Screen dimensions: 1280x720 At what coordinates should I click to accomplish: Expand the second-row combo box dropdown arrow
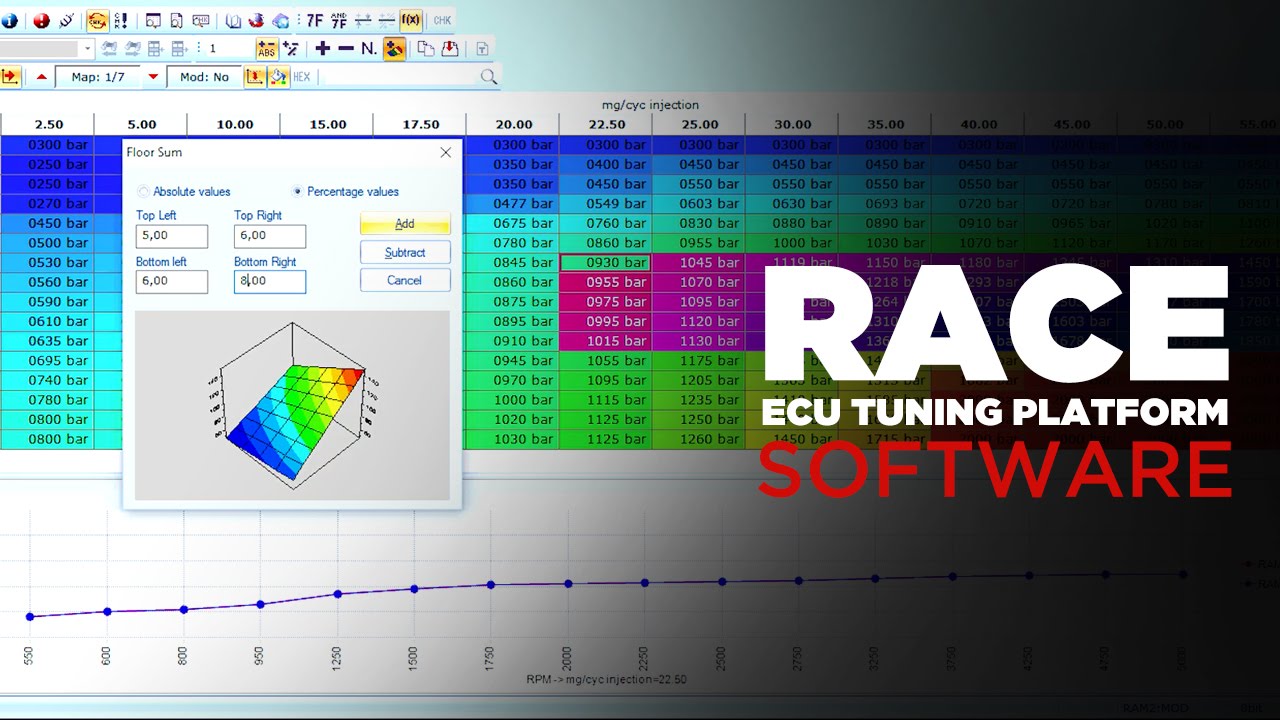click(x=87, y=48)
